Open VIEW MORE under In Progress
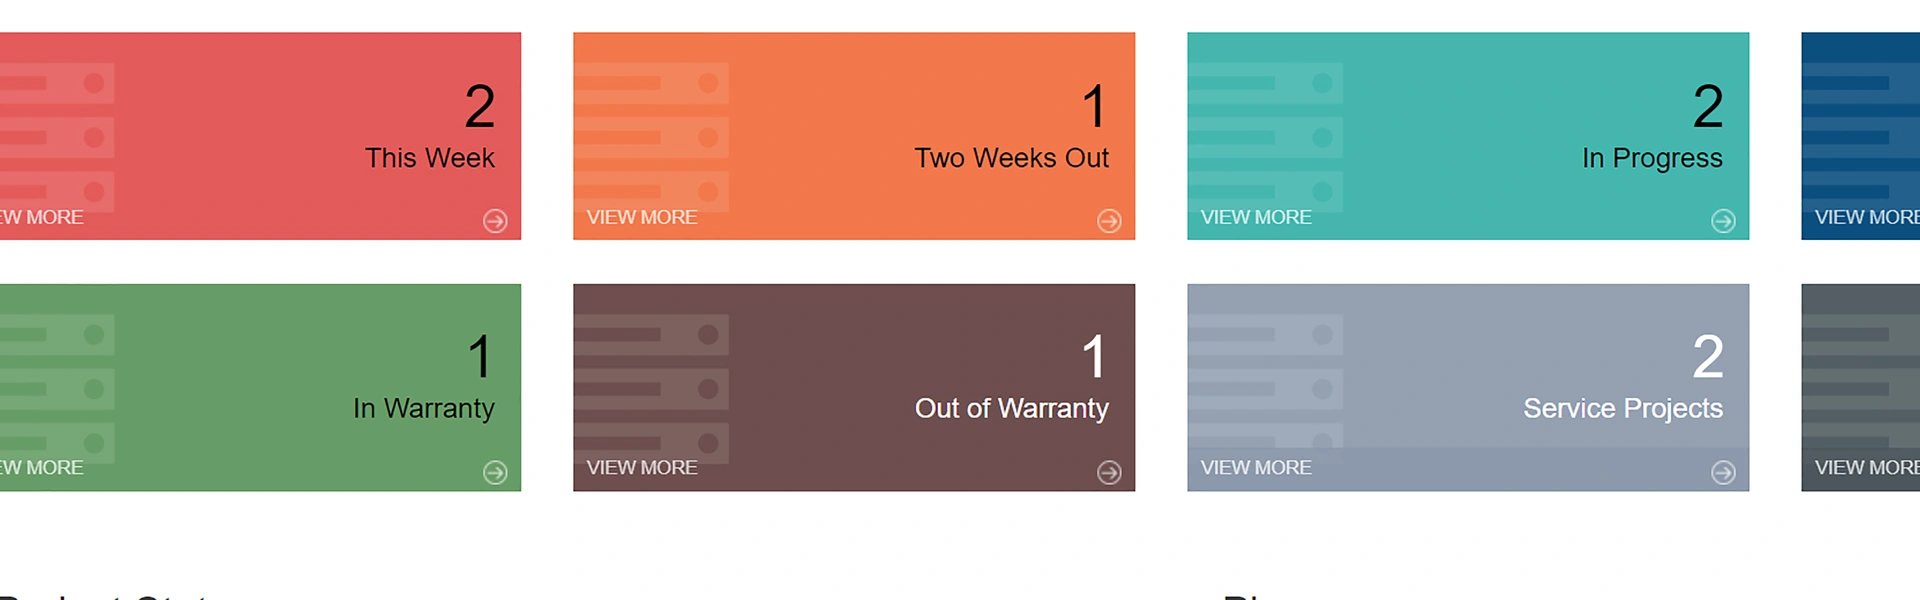 1256,217
